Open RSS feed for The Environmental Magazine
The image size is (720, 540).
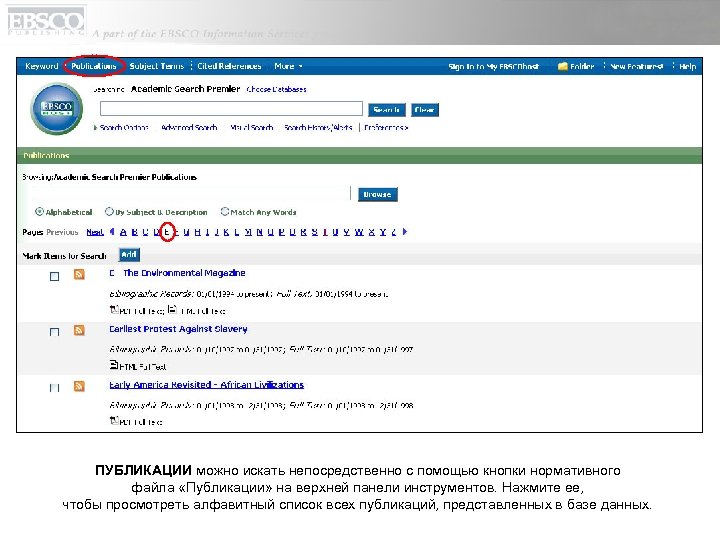(79, 275)
